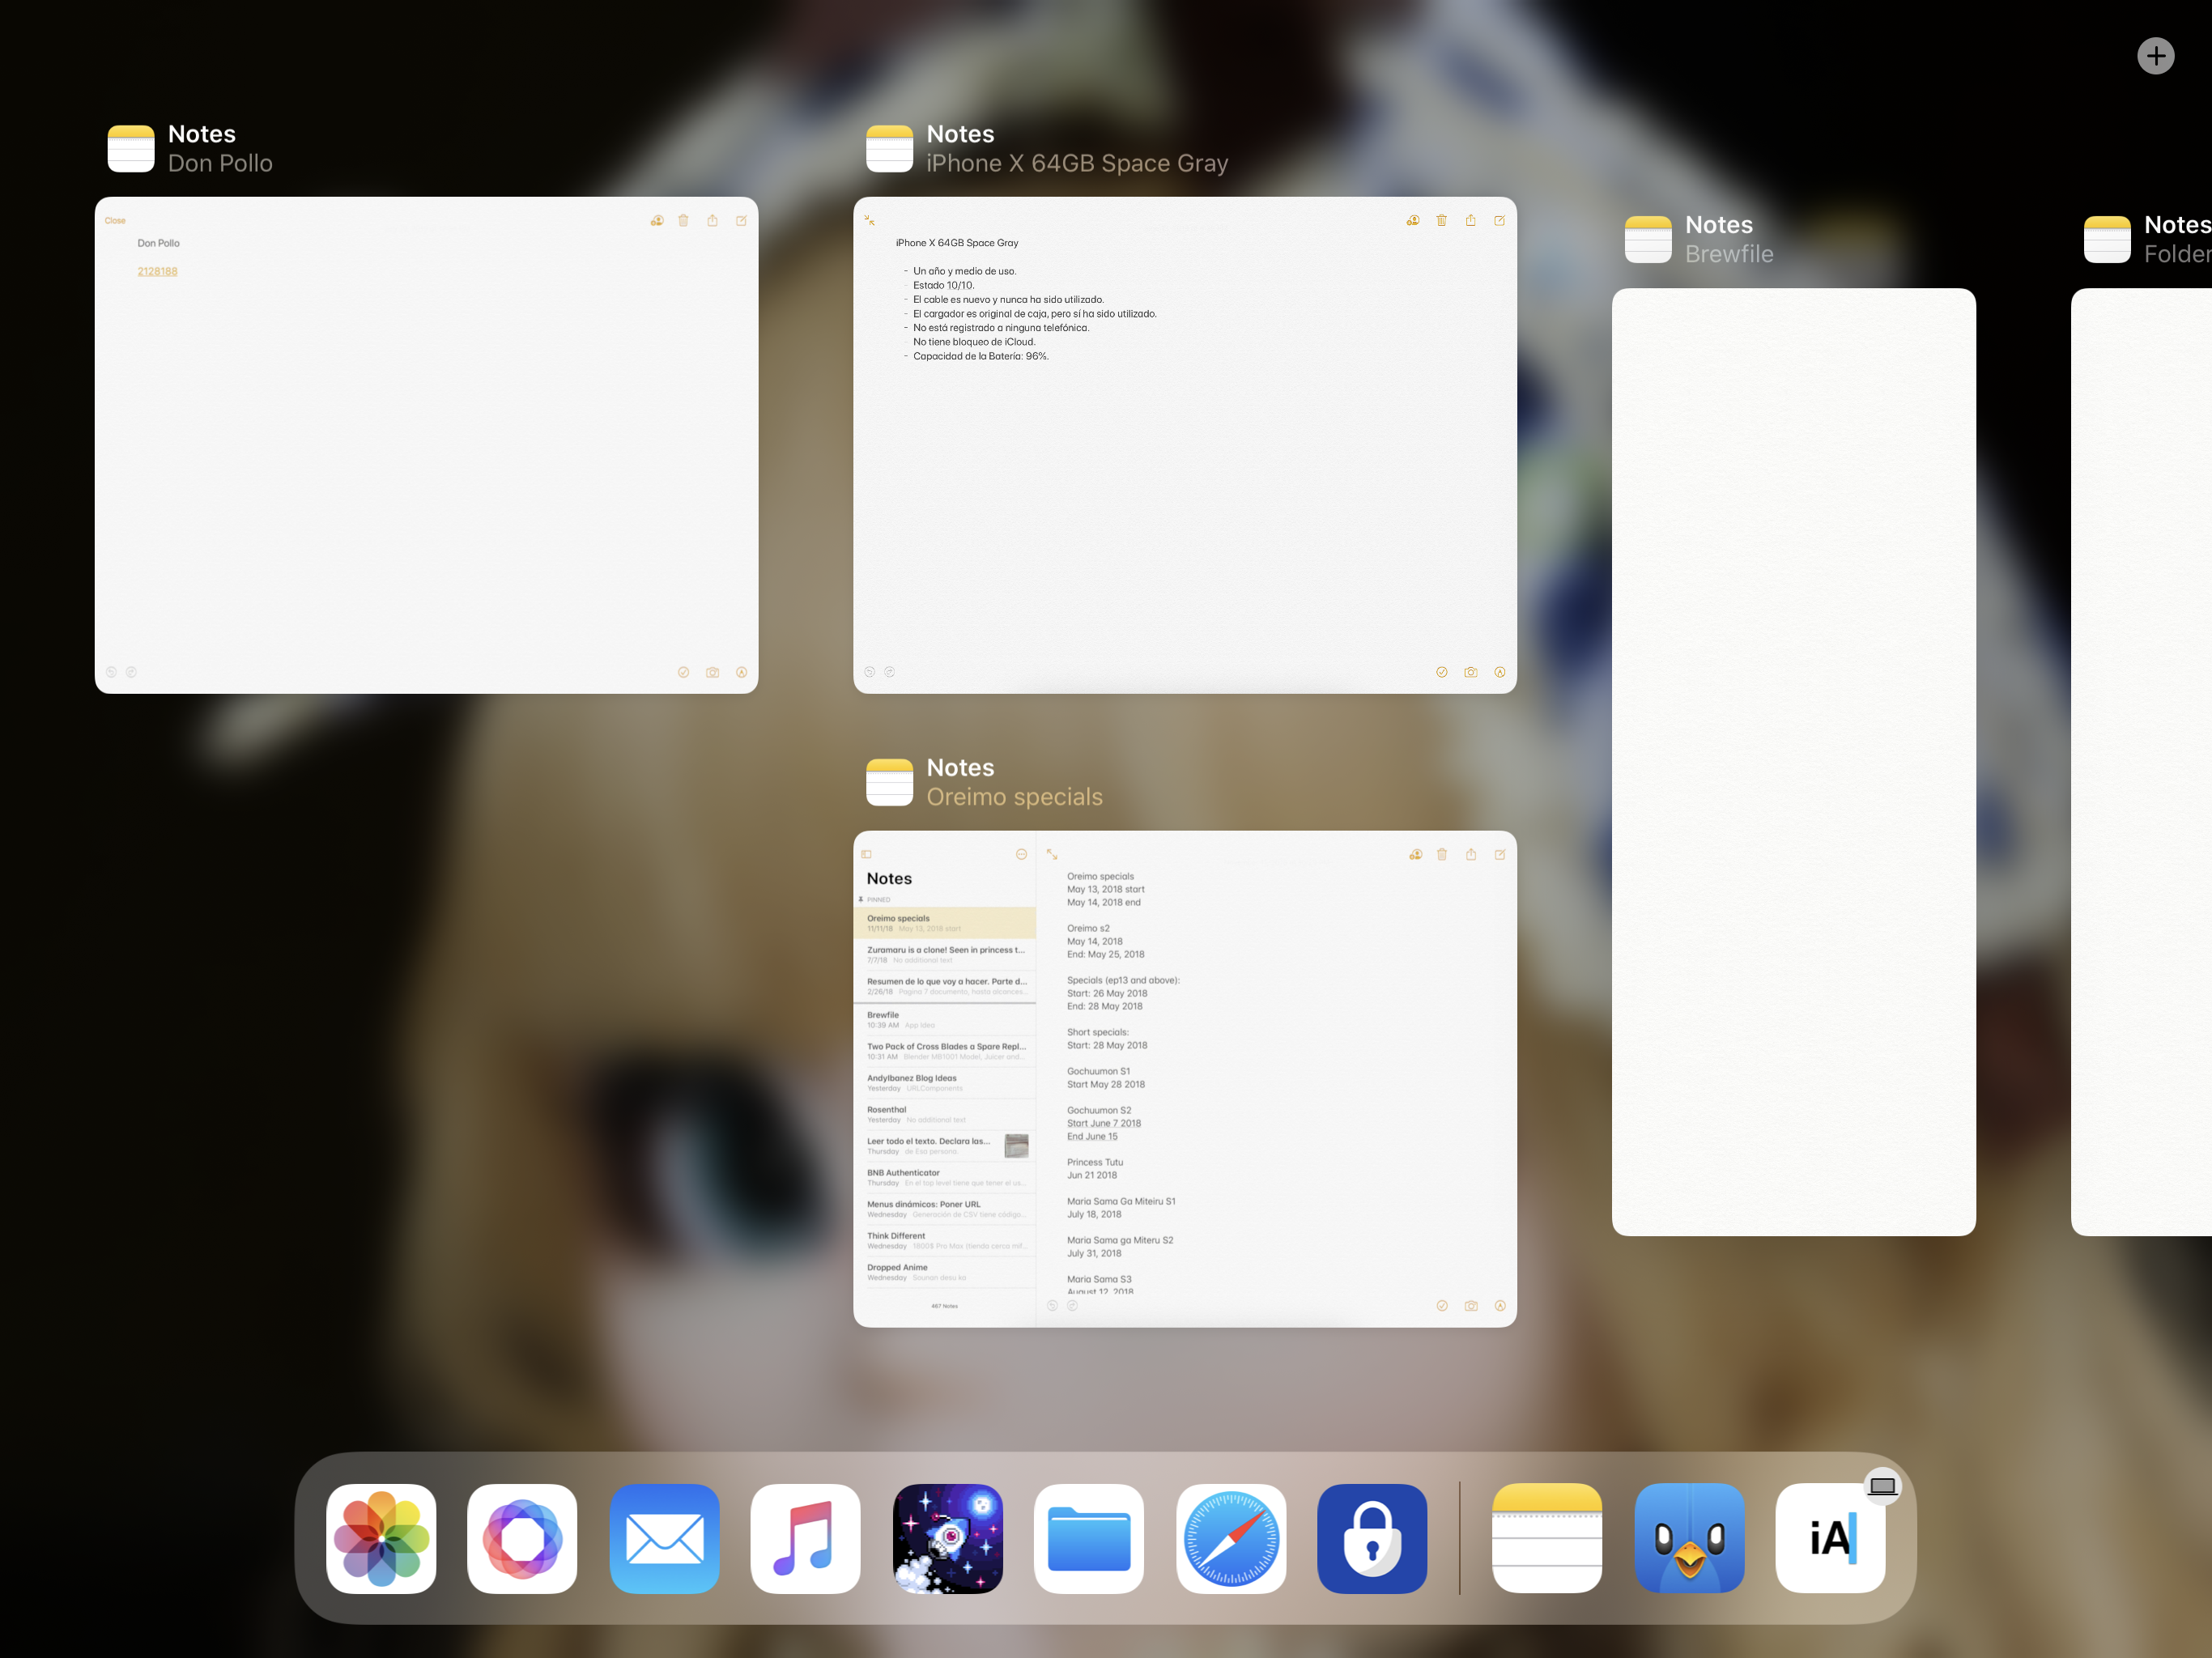
Task: Open Photos from the dock
Action: pyautogui.click(x=381, y=1538)
